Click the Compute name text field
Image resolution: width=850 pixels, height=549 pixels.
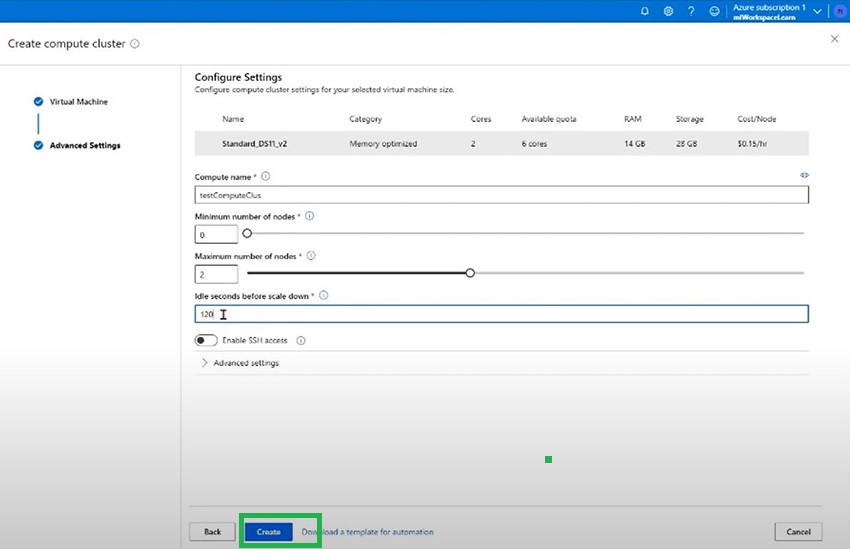tap(500, 195)
